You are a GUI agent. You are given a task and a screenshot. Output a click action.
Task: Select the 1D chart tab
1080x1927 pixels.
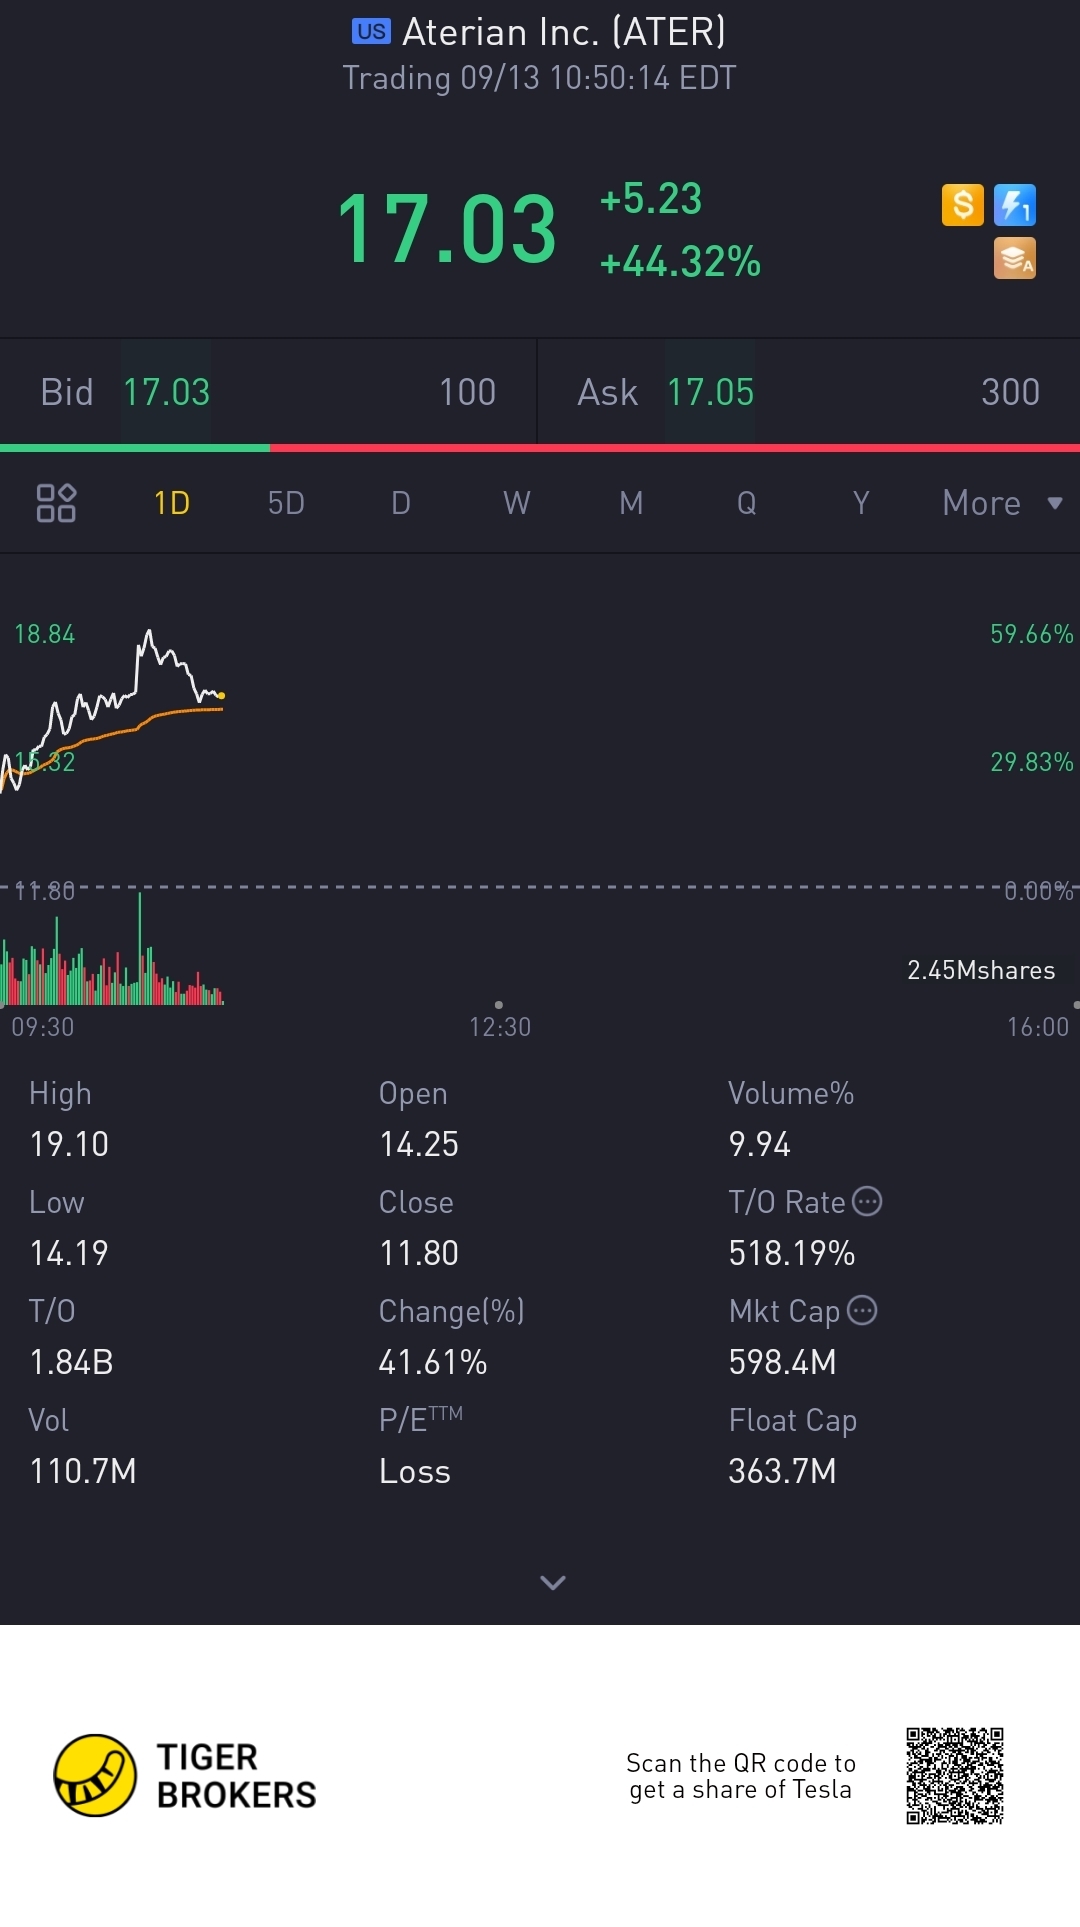[172, 503]
